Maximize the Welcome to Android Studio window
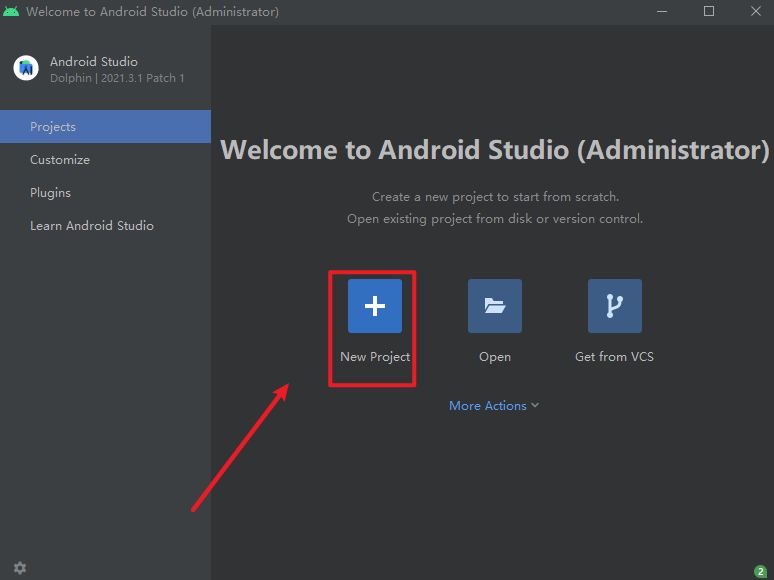Viewport: 774px width, 580px height. [x=709, y=12]
